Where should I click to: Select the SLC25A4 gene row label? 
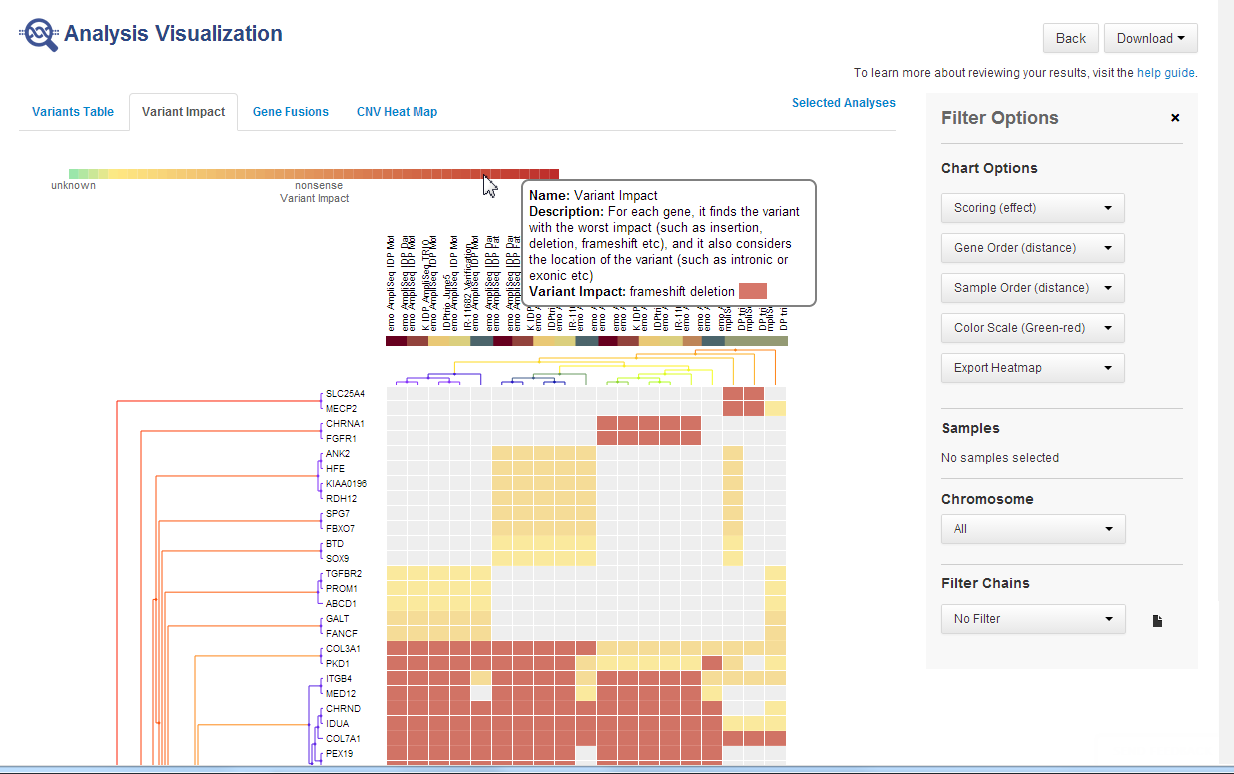click(343, 394)
